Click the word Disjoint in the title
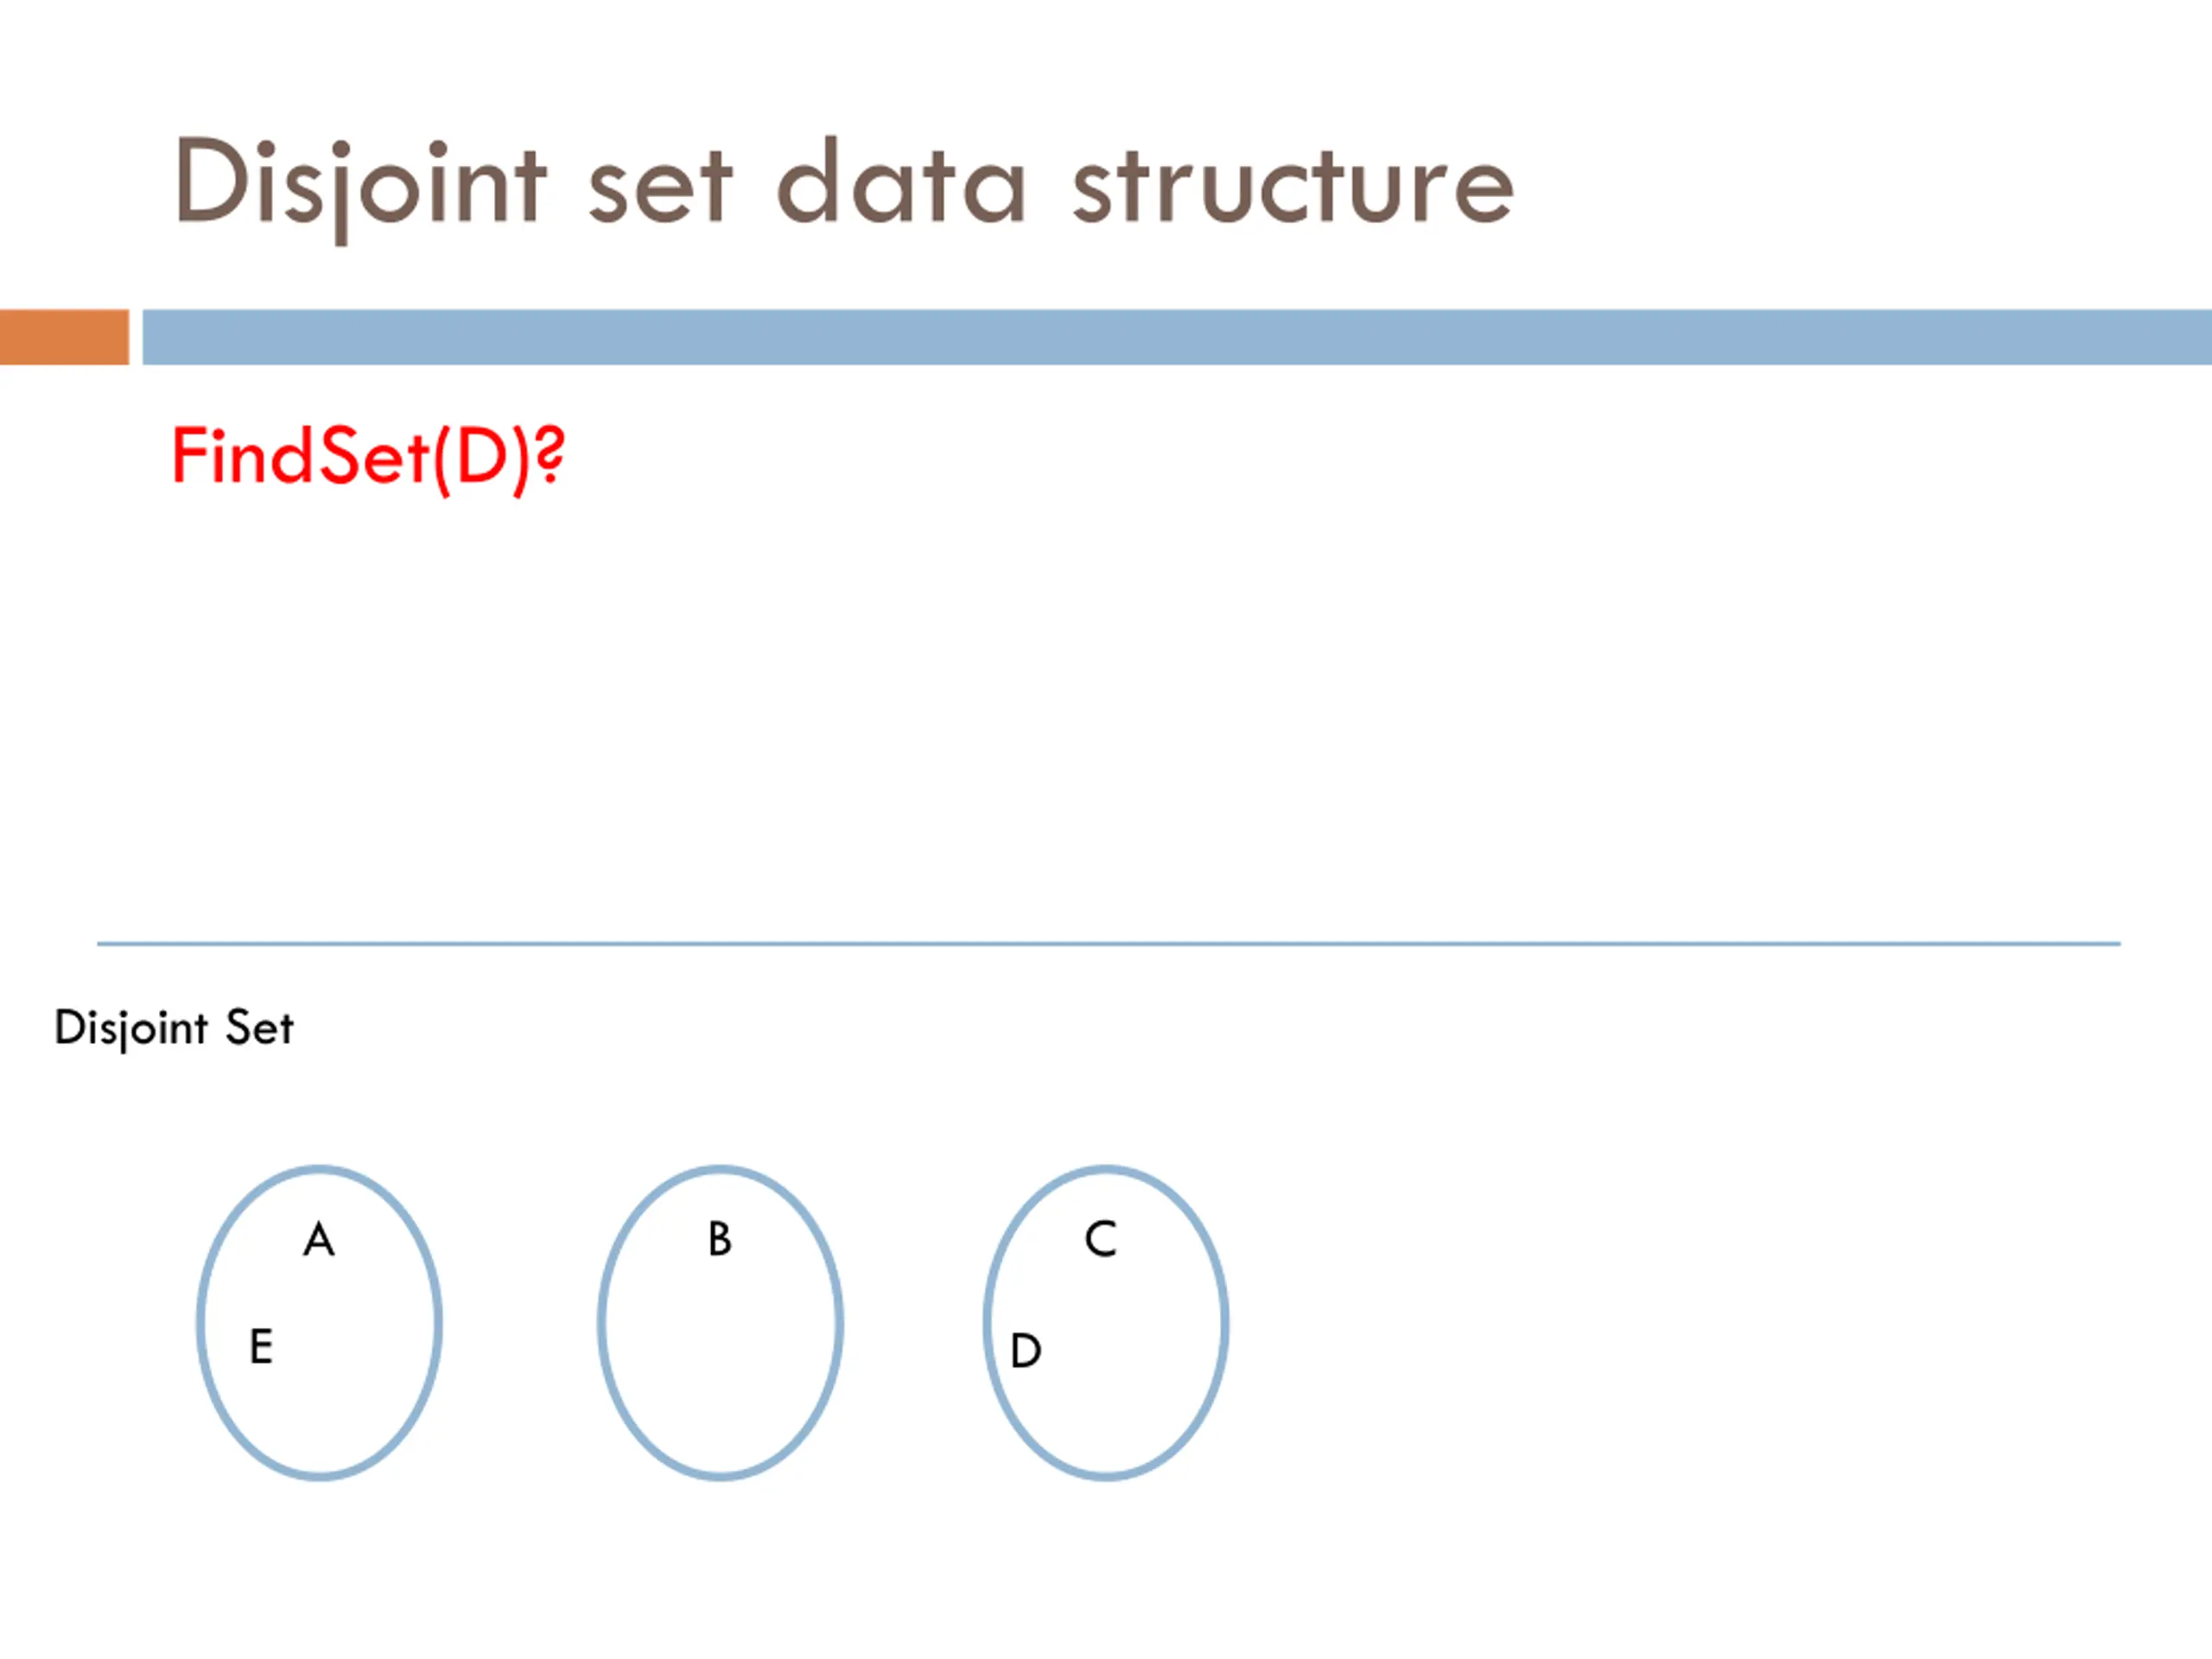The image size is (2212, 1659). pyautogui.click(x=360, y=188)
